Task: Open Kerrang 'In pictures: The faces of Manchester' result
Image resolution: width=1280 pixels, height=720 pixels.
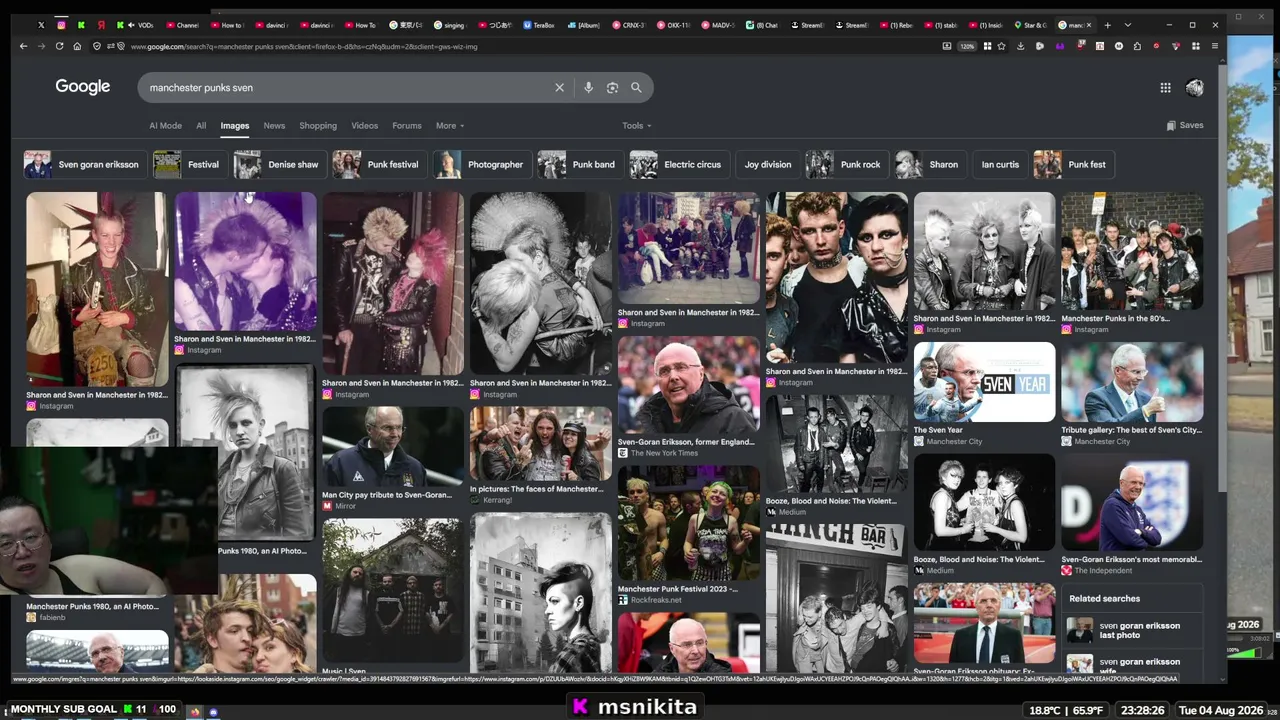Action: (x=540, y=444)
